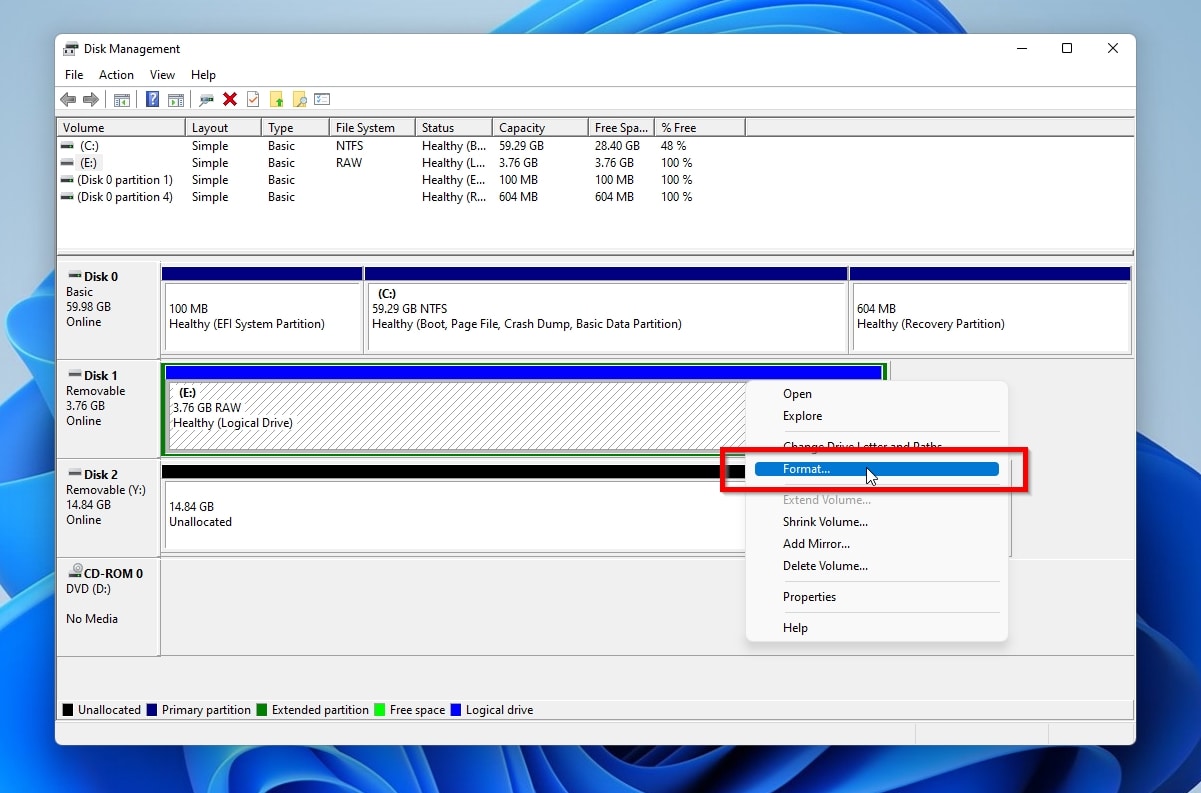The image size is (1201, 793).
Task: Toggle the Show/Hide Action Pane icon
Action: pos(176,99)
